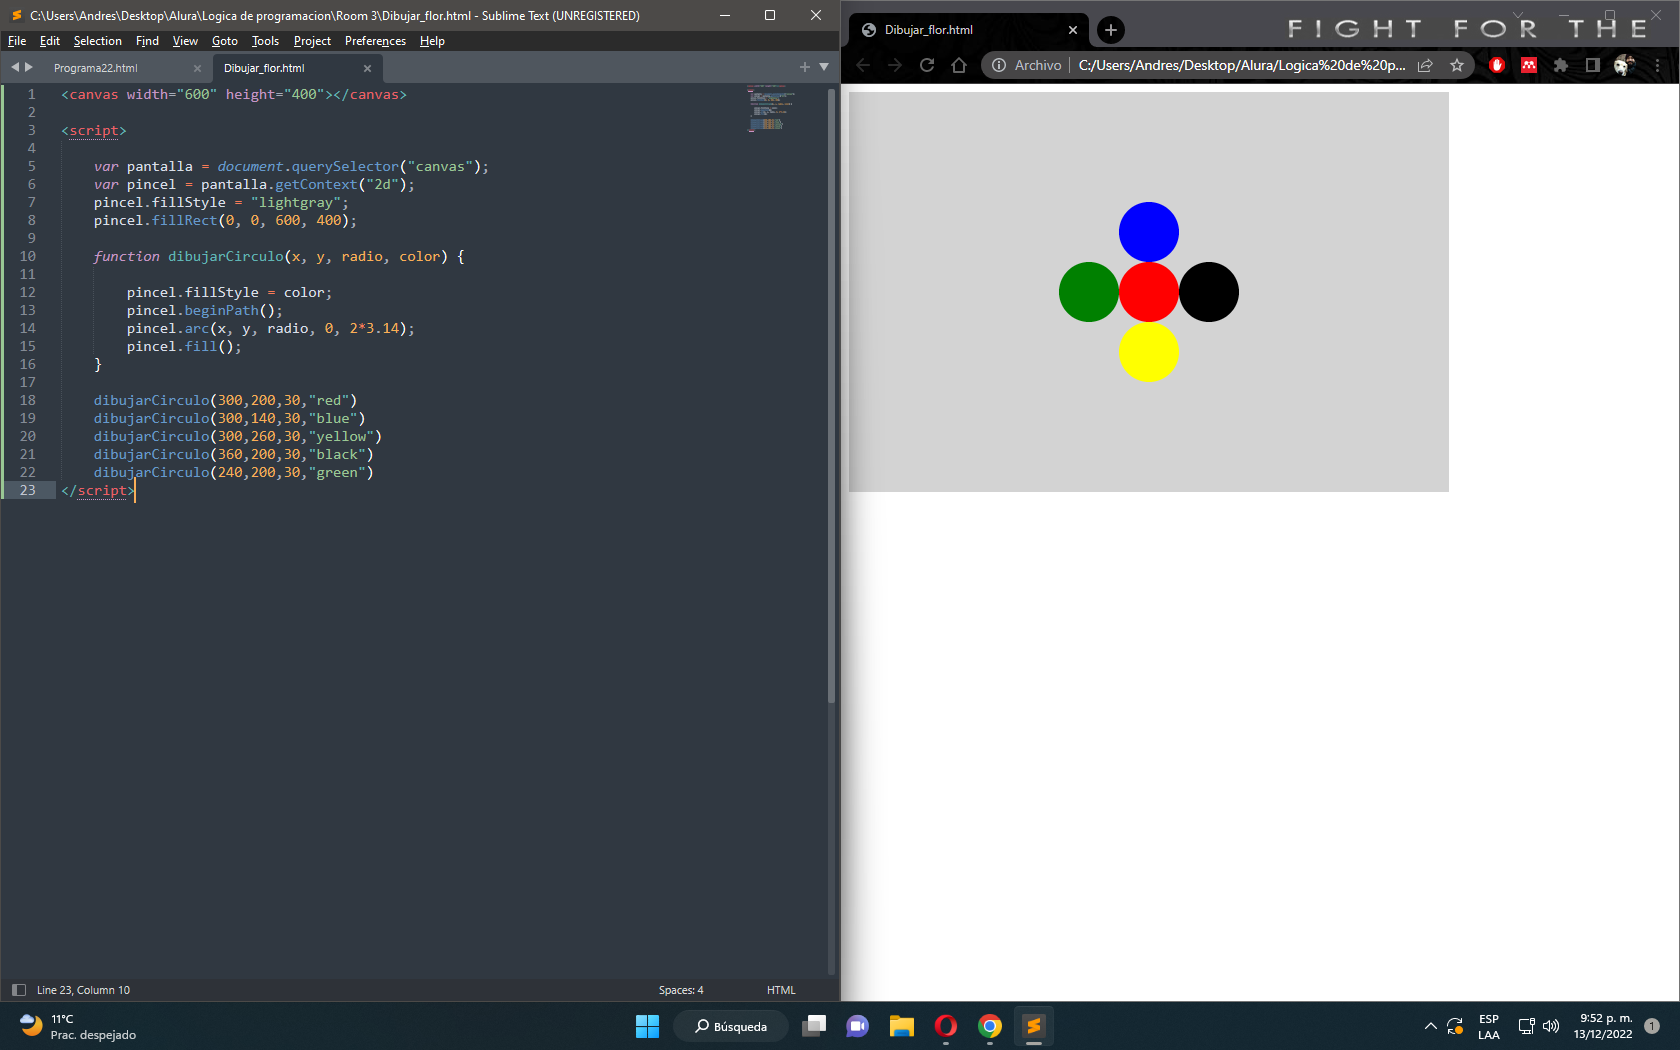Image resolution: width=1680 pixels, height=1050 pixels.
Task: Click the green circle on canvas
Action: point(1089,292)
